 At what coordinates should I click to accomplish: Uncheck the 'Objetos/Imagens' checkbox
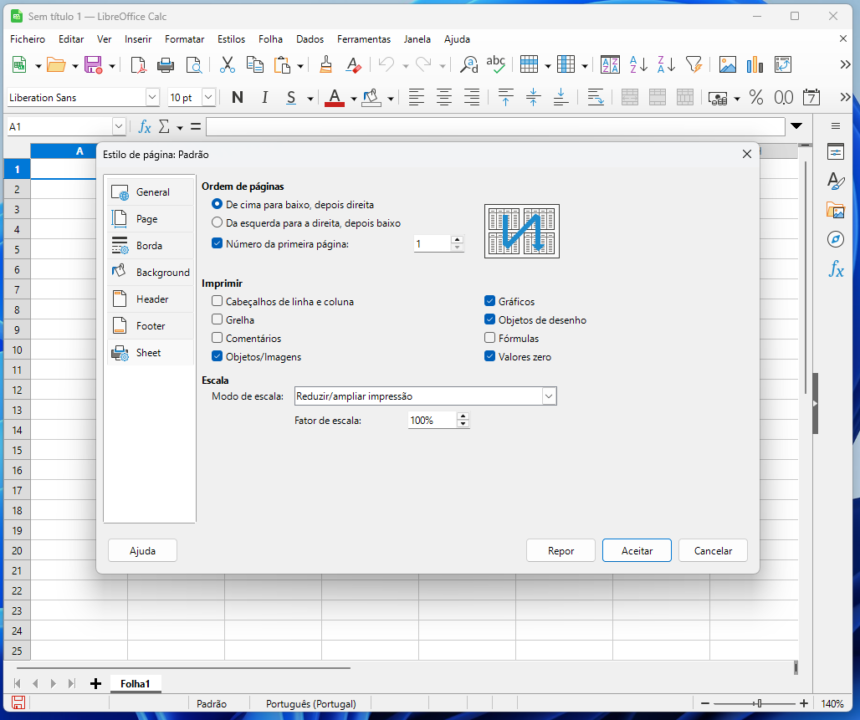point(217,356)
